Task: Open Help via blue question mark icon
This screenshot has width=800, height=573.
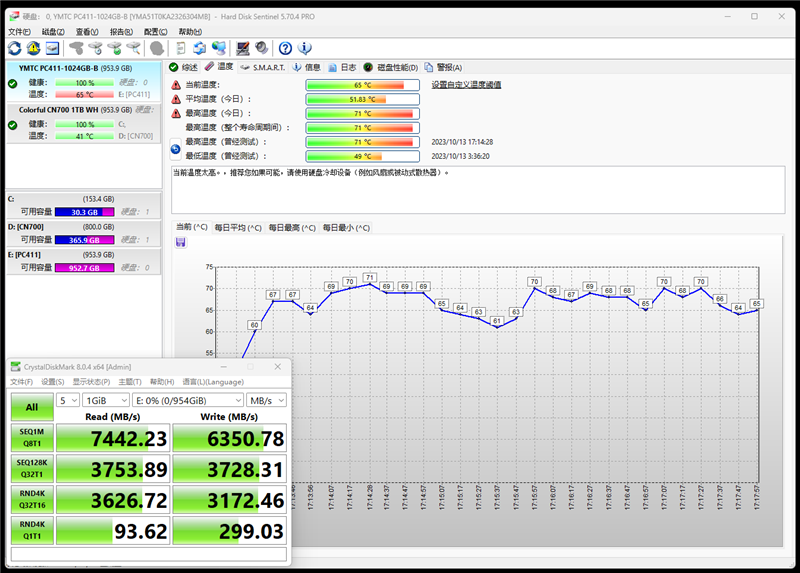Action: tap(285, 48)
